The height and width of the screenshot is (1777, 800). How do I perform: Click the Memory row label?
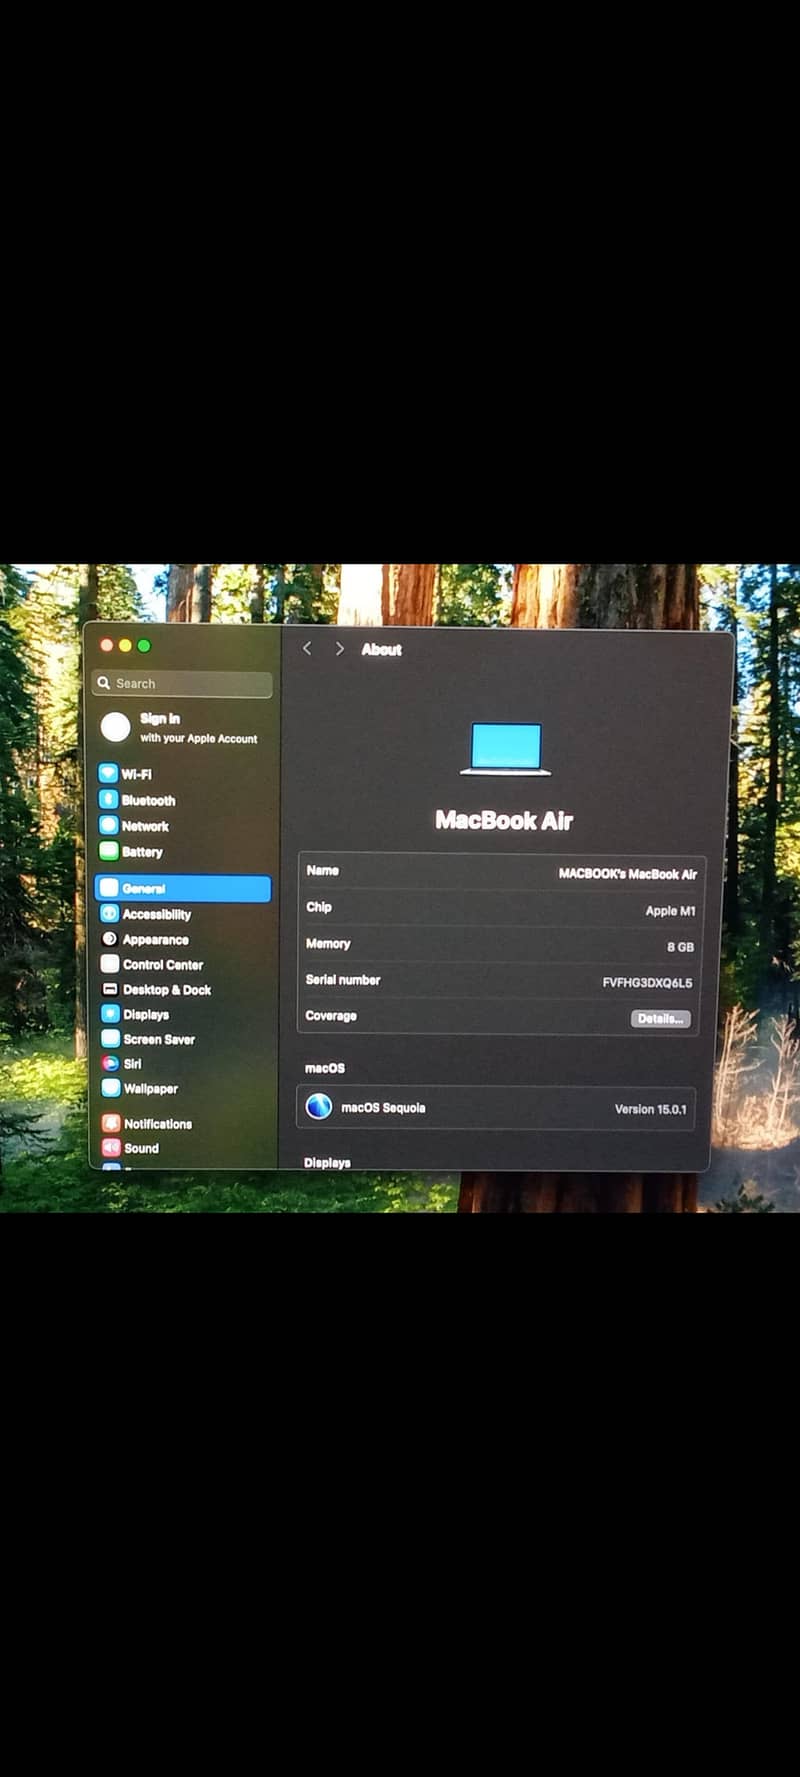[x=328, y=943]
